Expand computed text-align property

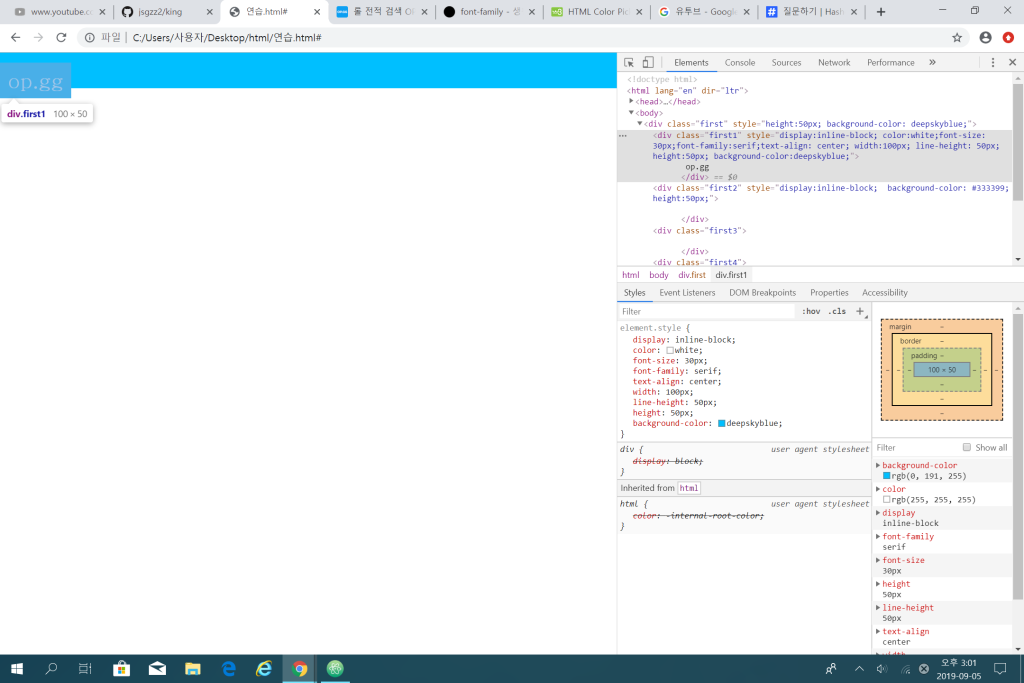(878, 631)
